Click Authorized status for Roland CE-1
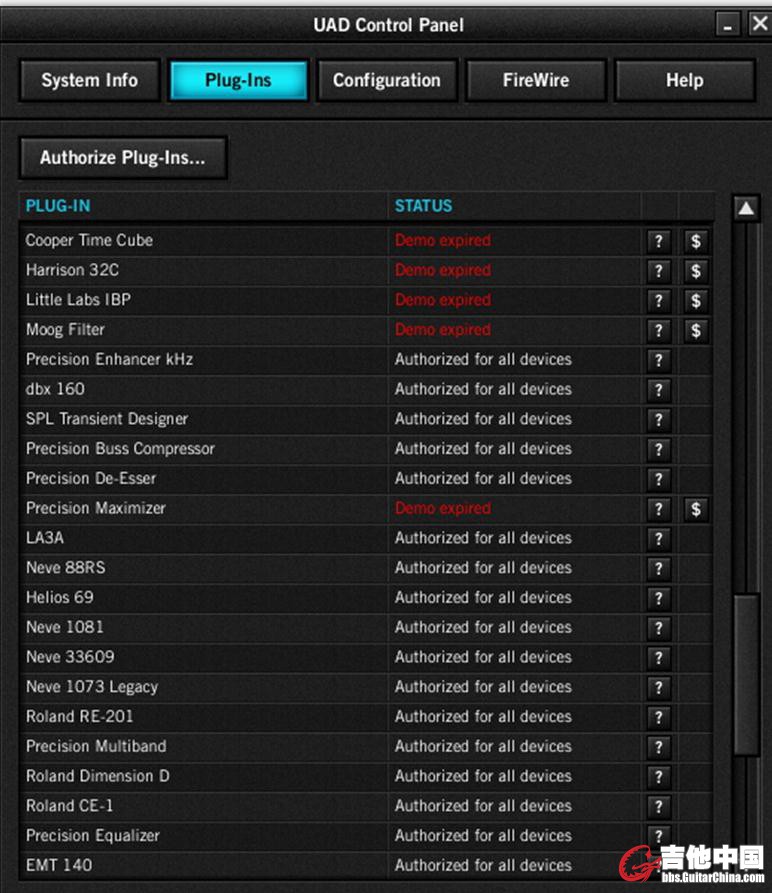This screenshot has height=893, width=772. [x=483, y=806]
